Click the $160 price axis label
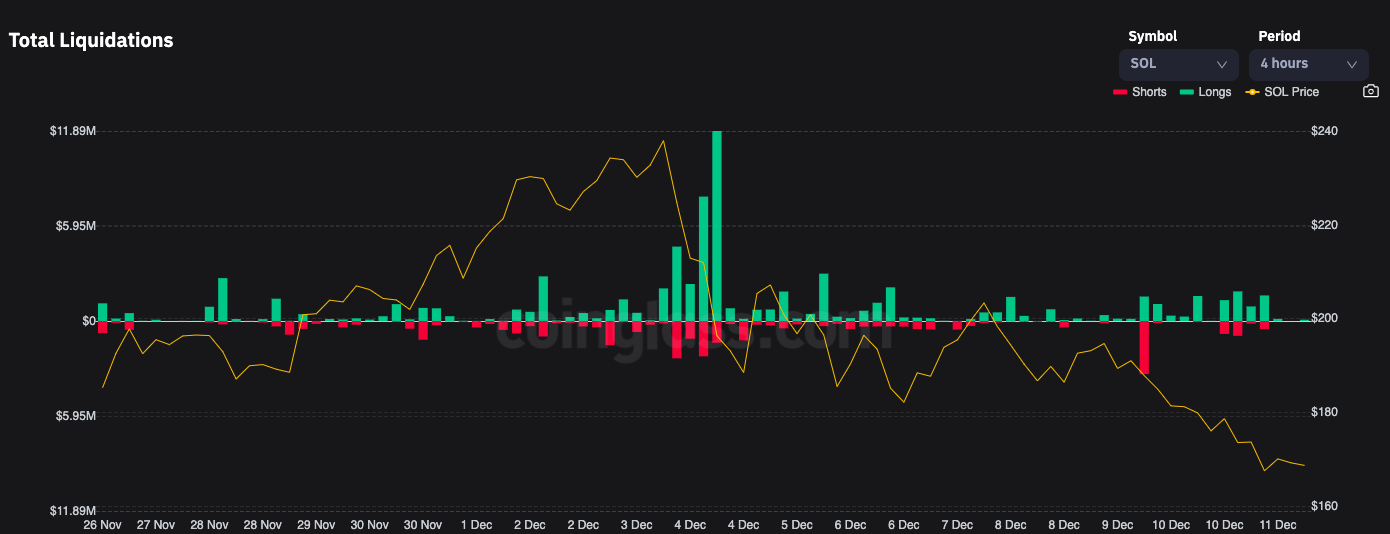Image resolution: width=1390 pixels, height=534 pixels. click(x=1324, y=507)
